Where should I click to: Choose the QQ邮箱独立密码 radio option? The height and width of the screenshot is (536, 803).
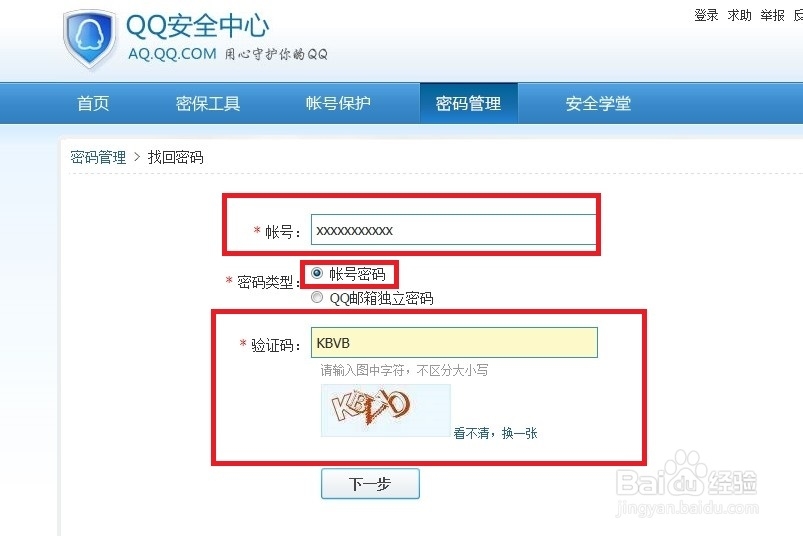coord(317,297)
